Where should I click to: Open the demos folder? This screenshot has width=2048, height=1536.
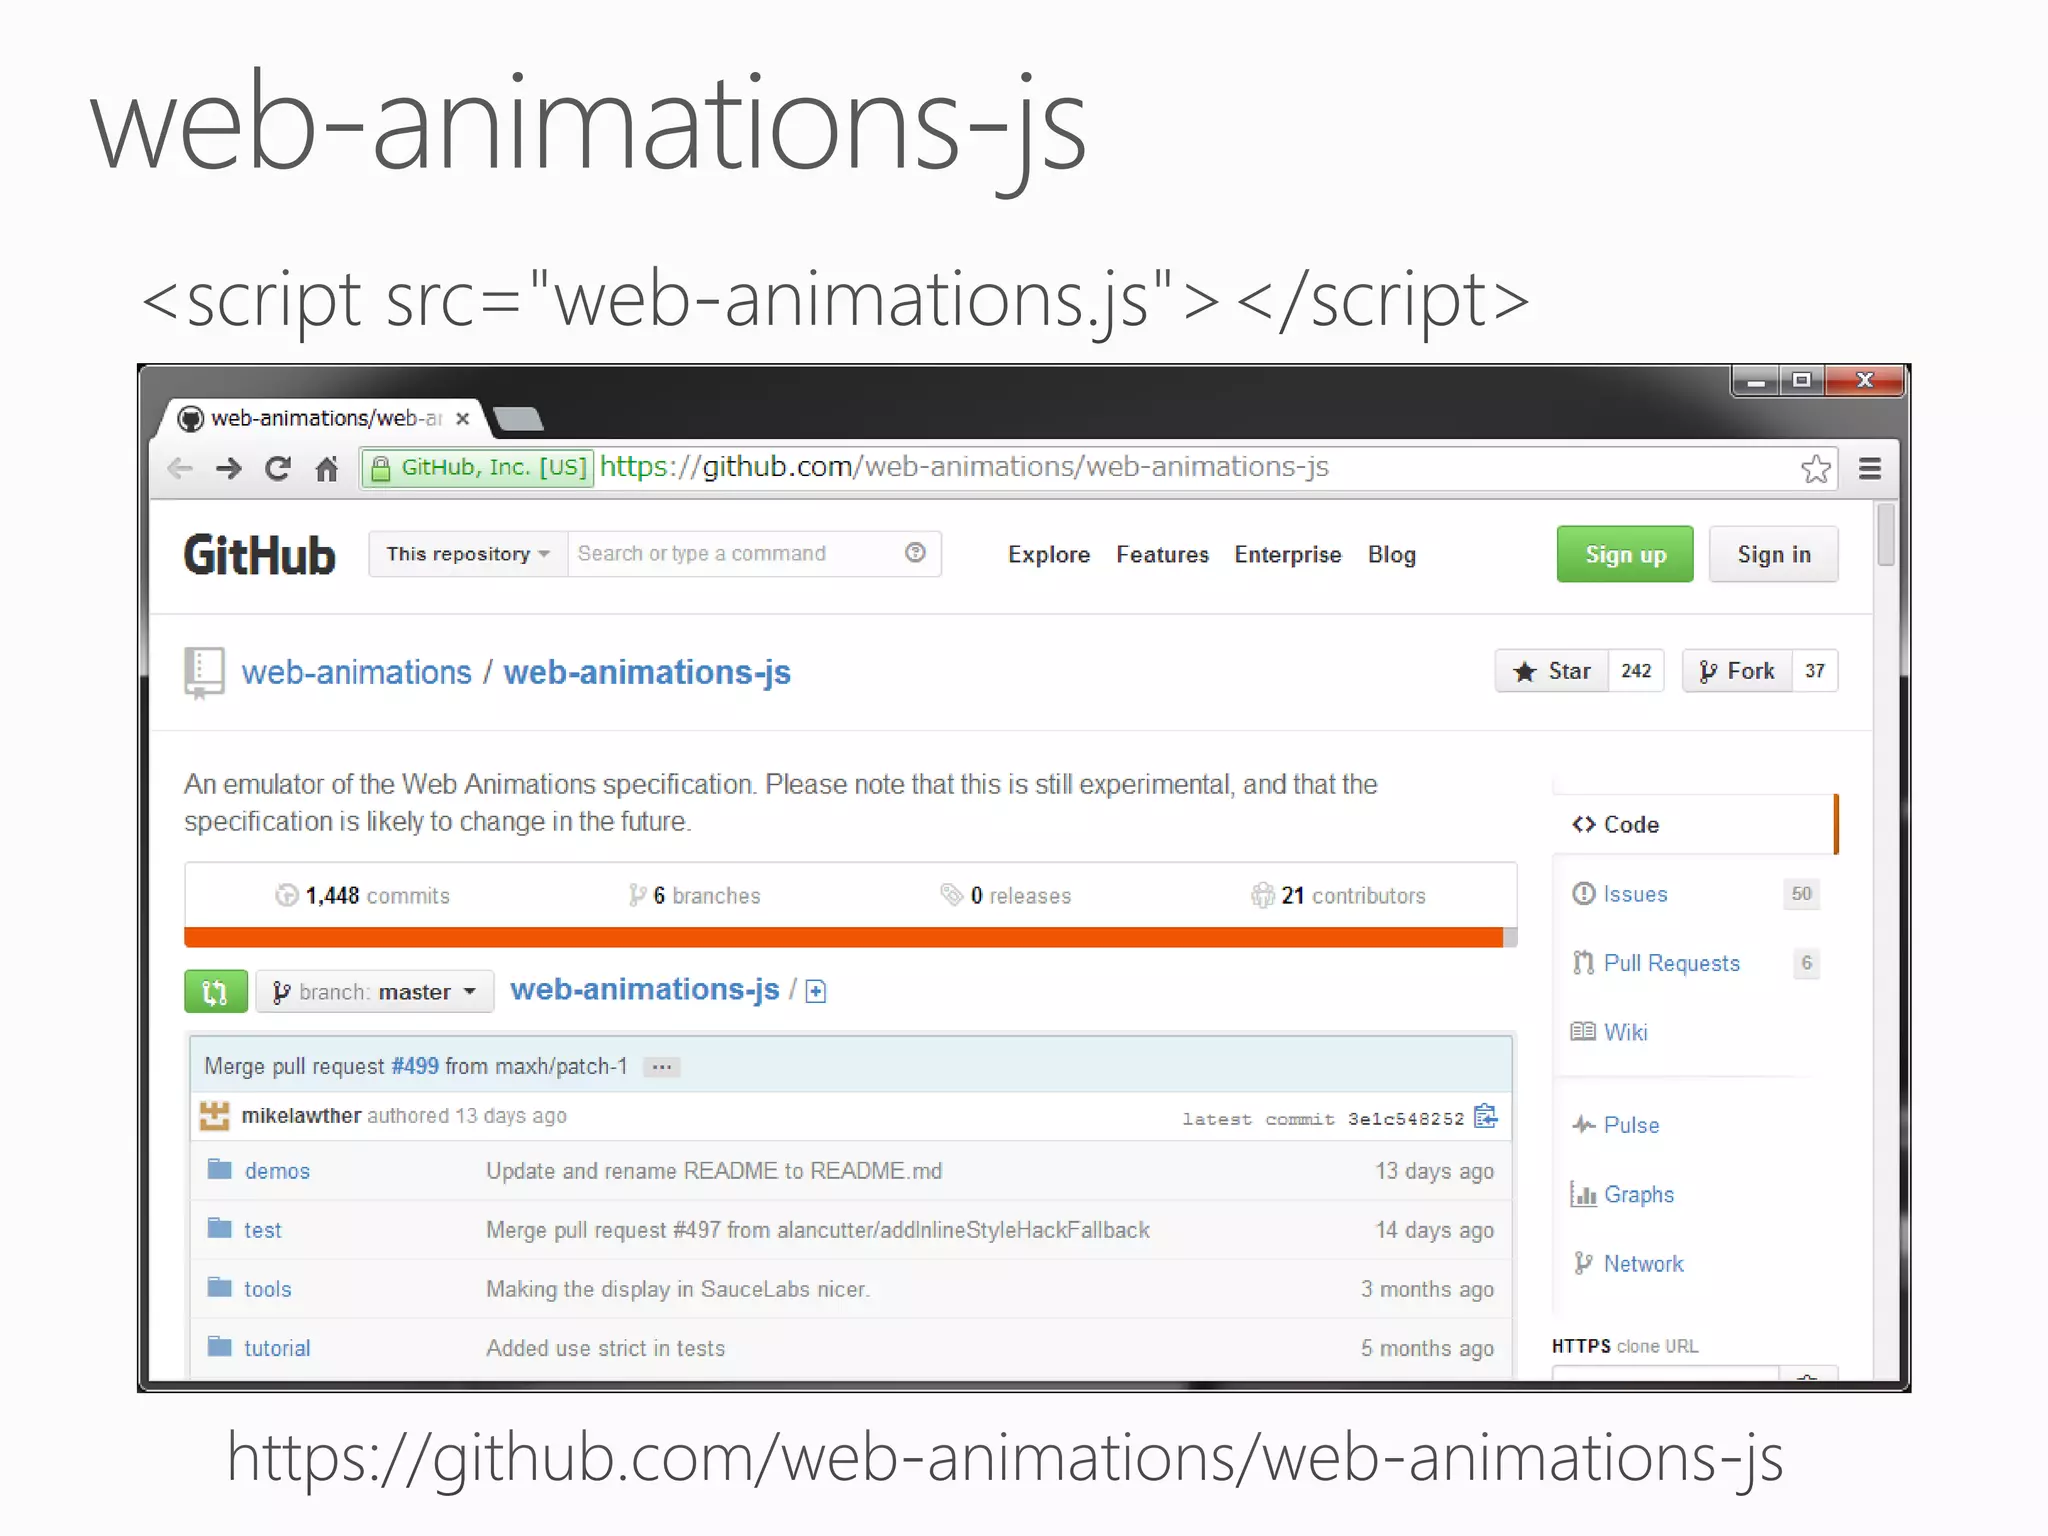tap(277, 1171)
